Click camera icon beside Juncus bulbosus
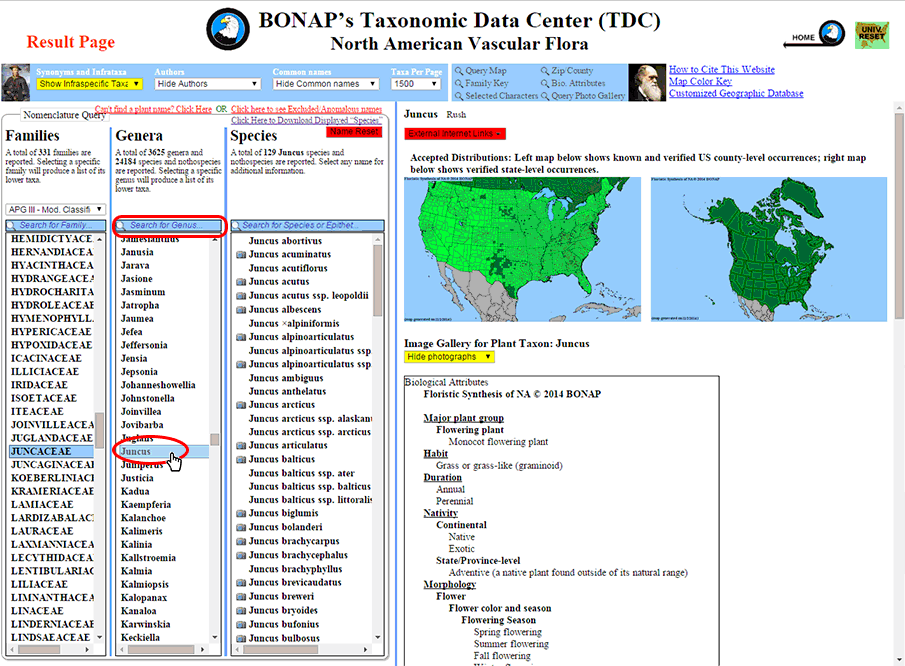The image size is (905, 666). tap(241, 639)
